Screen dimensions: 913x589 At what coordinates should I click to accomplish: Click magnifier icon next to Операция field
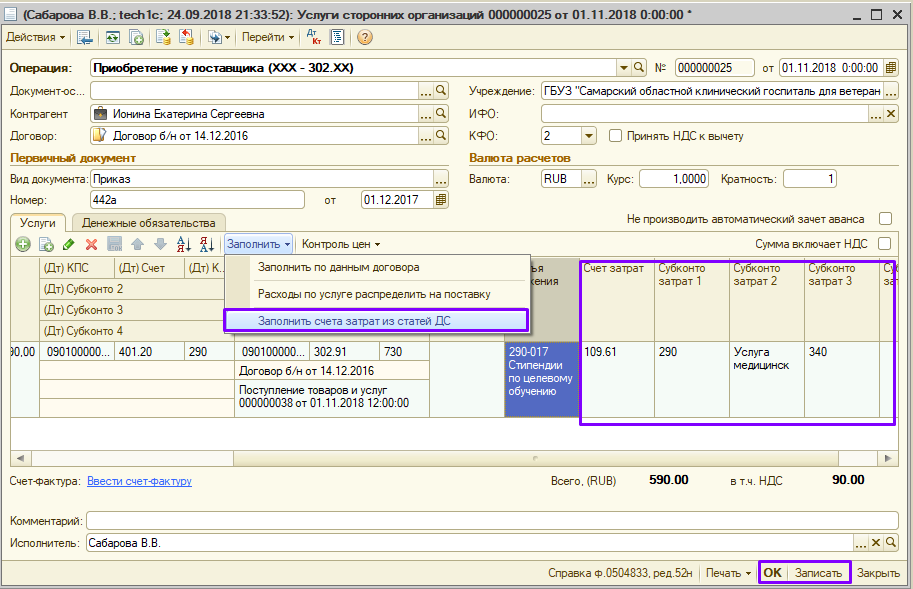click(639, 68)
